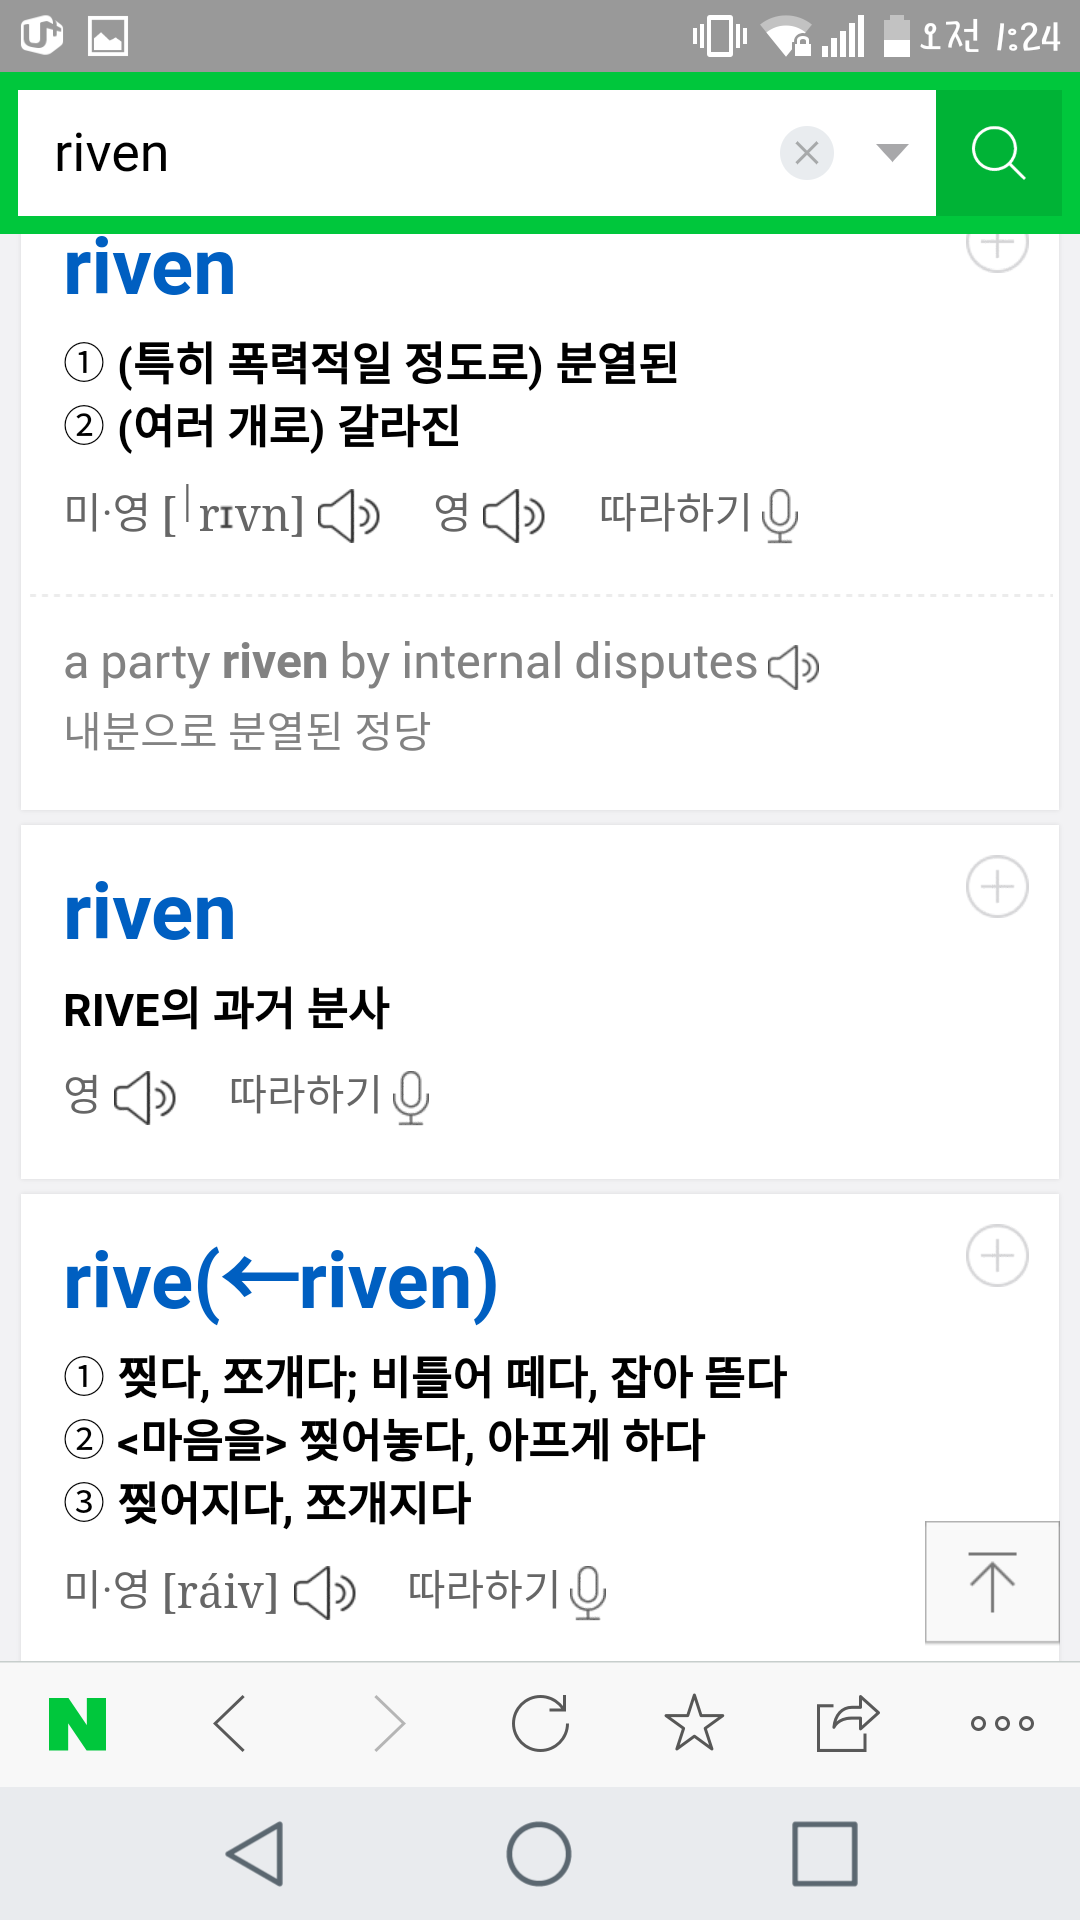Tap the green search magnifier button

pos(998,153)
